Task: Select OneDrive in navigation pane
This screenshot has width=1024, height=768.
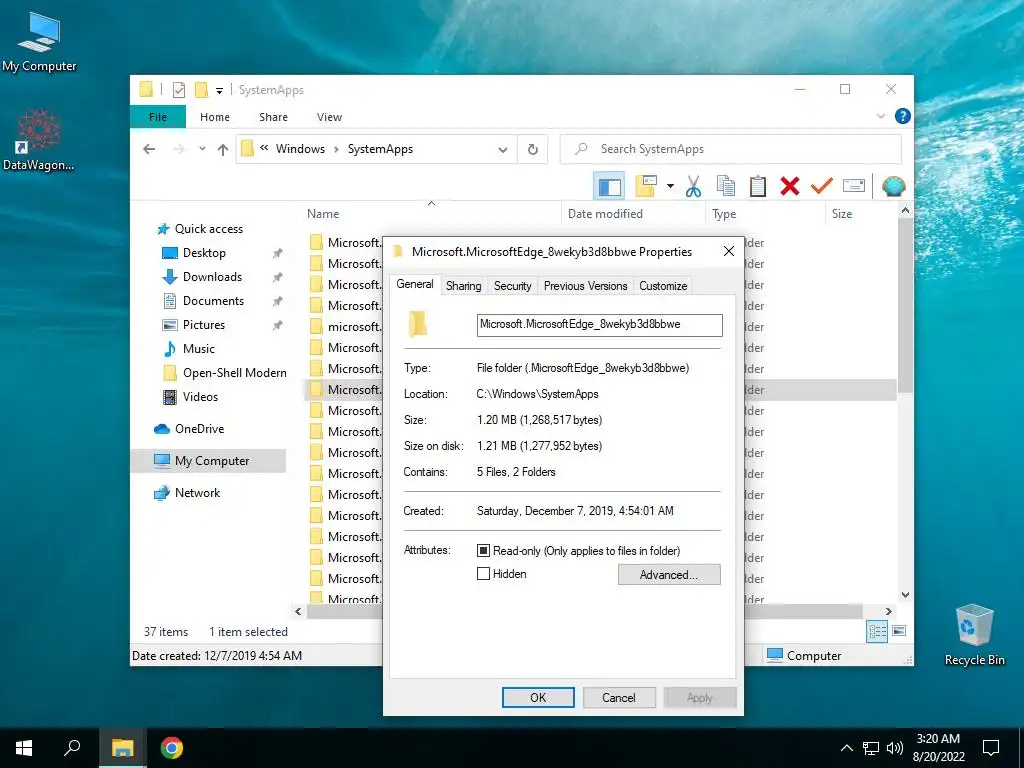Action: point(199,429)
